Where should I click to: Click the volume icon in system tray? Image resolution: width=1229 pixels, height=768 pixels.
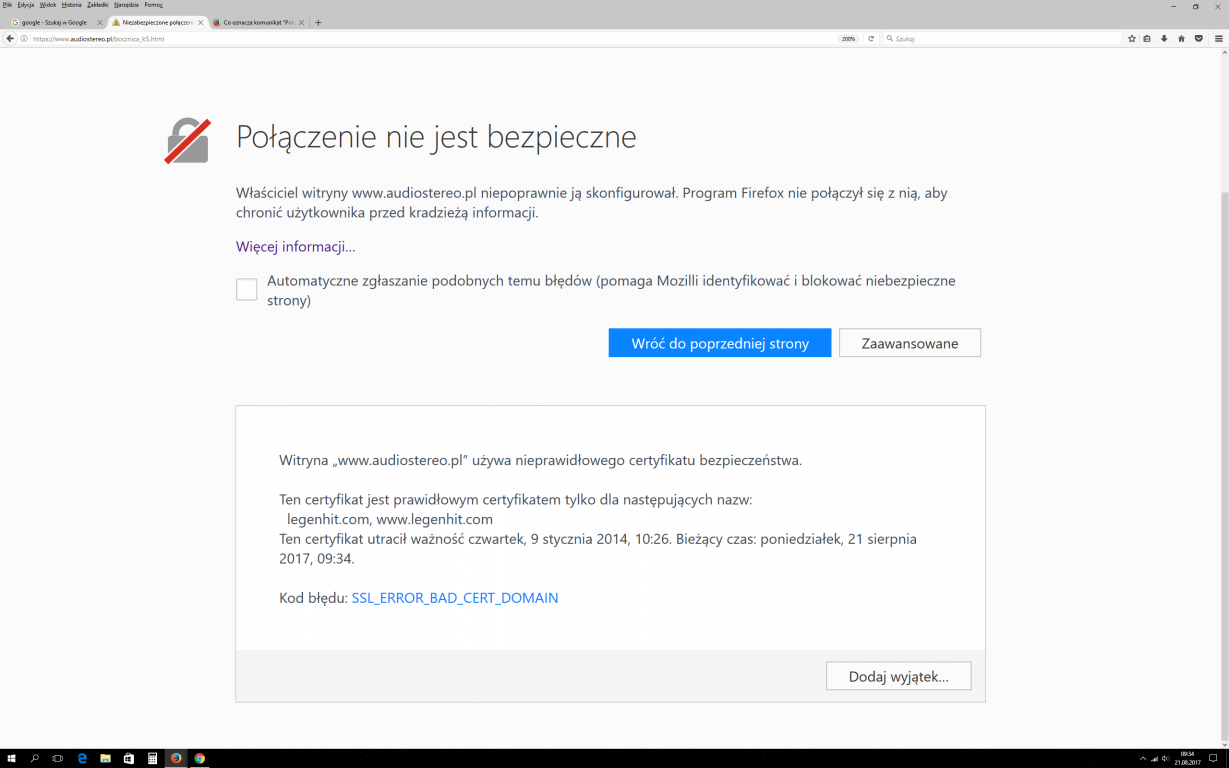(x=1164, y=759)
